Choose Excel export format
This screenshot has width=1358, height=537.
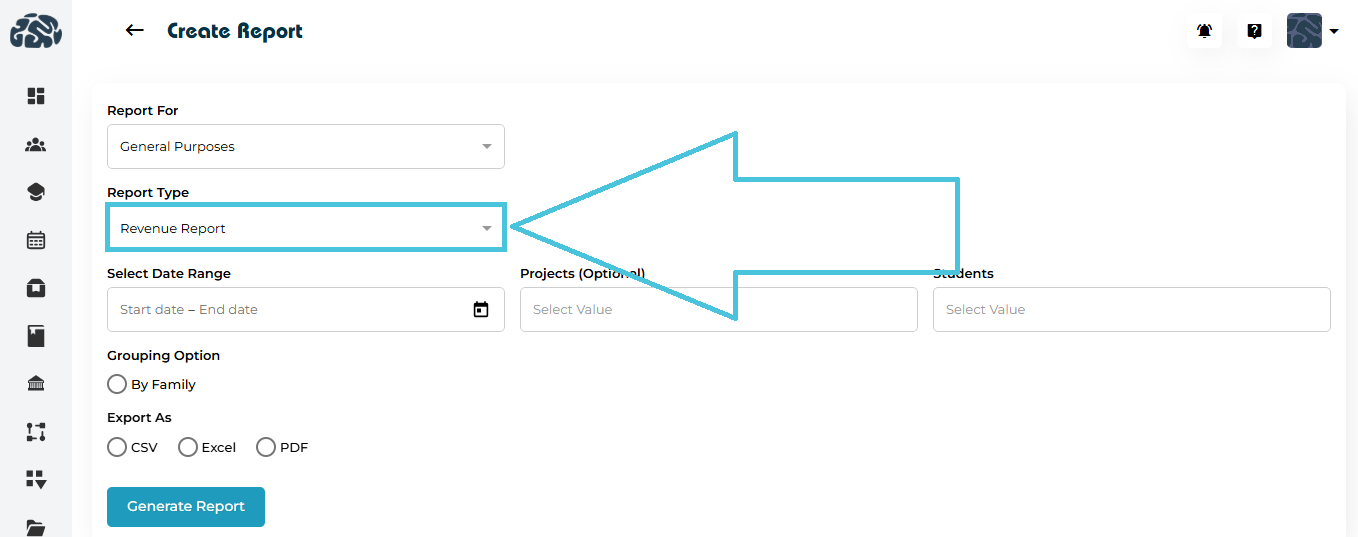188,447
